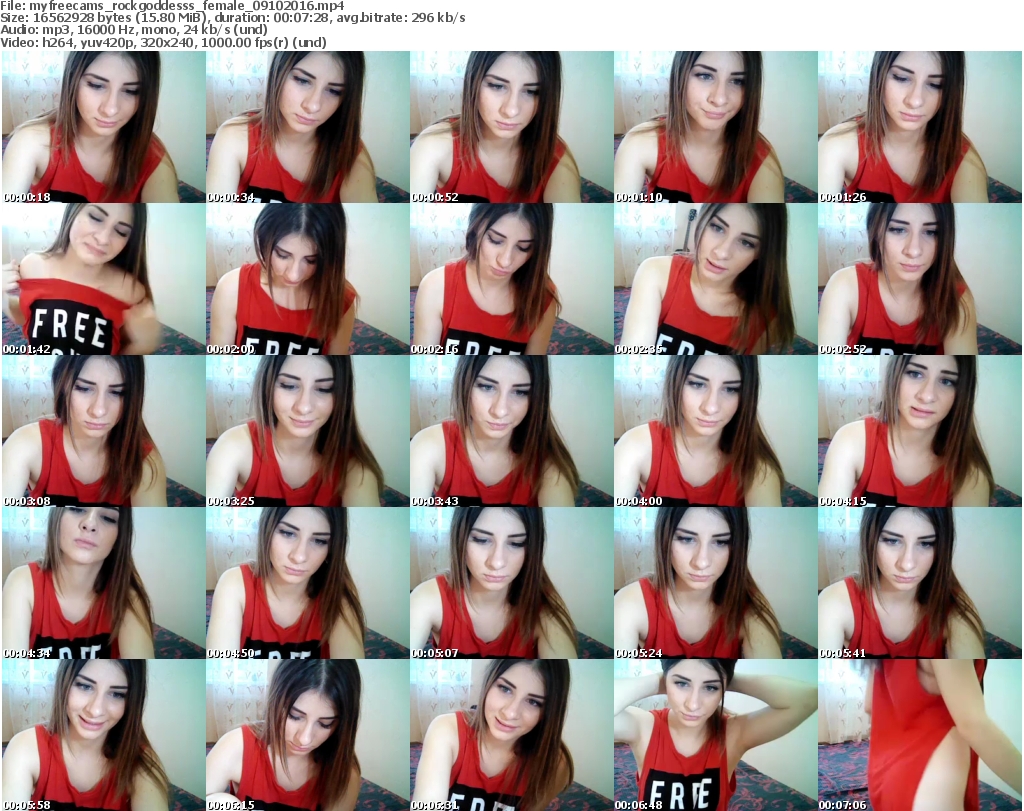Select the frame stamped 00:05:24
Viewport: 1024px width, 811px height.
tap(715, 583)
